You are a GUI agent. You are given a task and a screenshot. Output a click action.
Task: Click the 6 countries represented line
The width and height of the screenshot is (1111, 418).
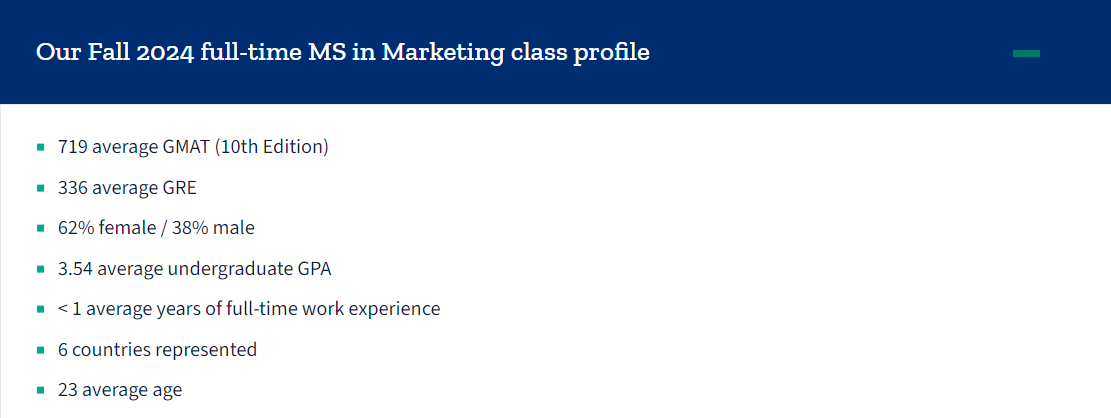pyautogui.click(x=157, y=350)
